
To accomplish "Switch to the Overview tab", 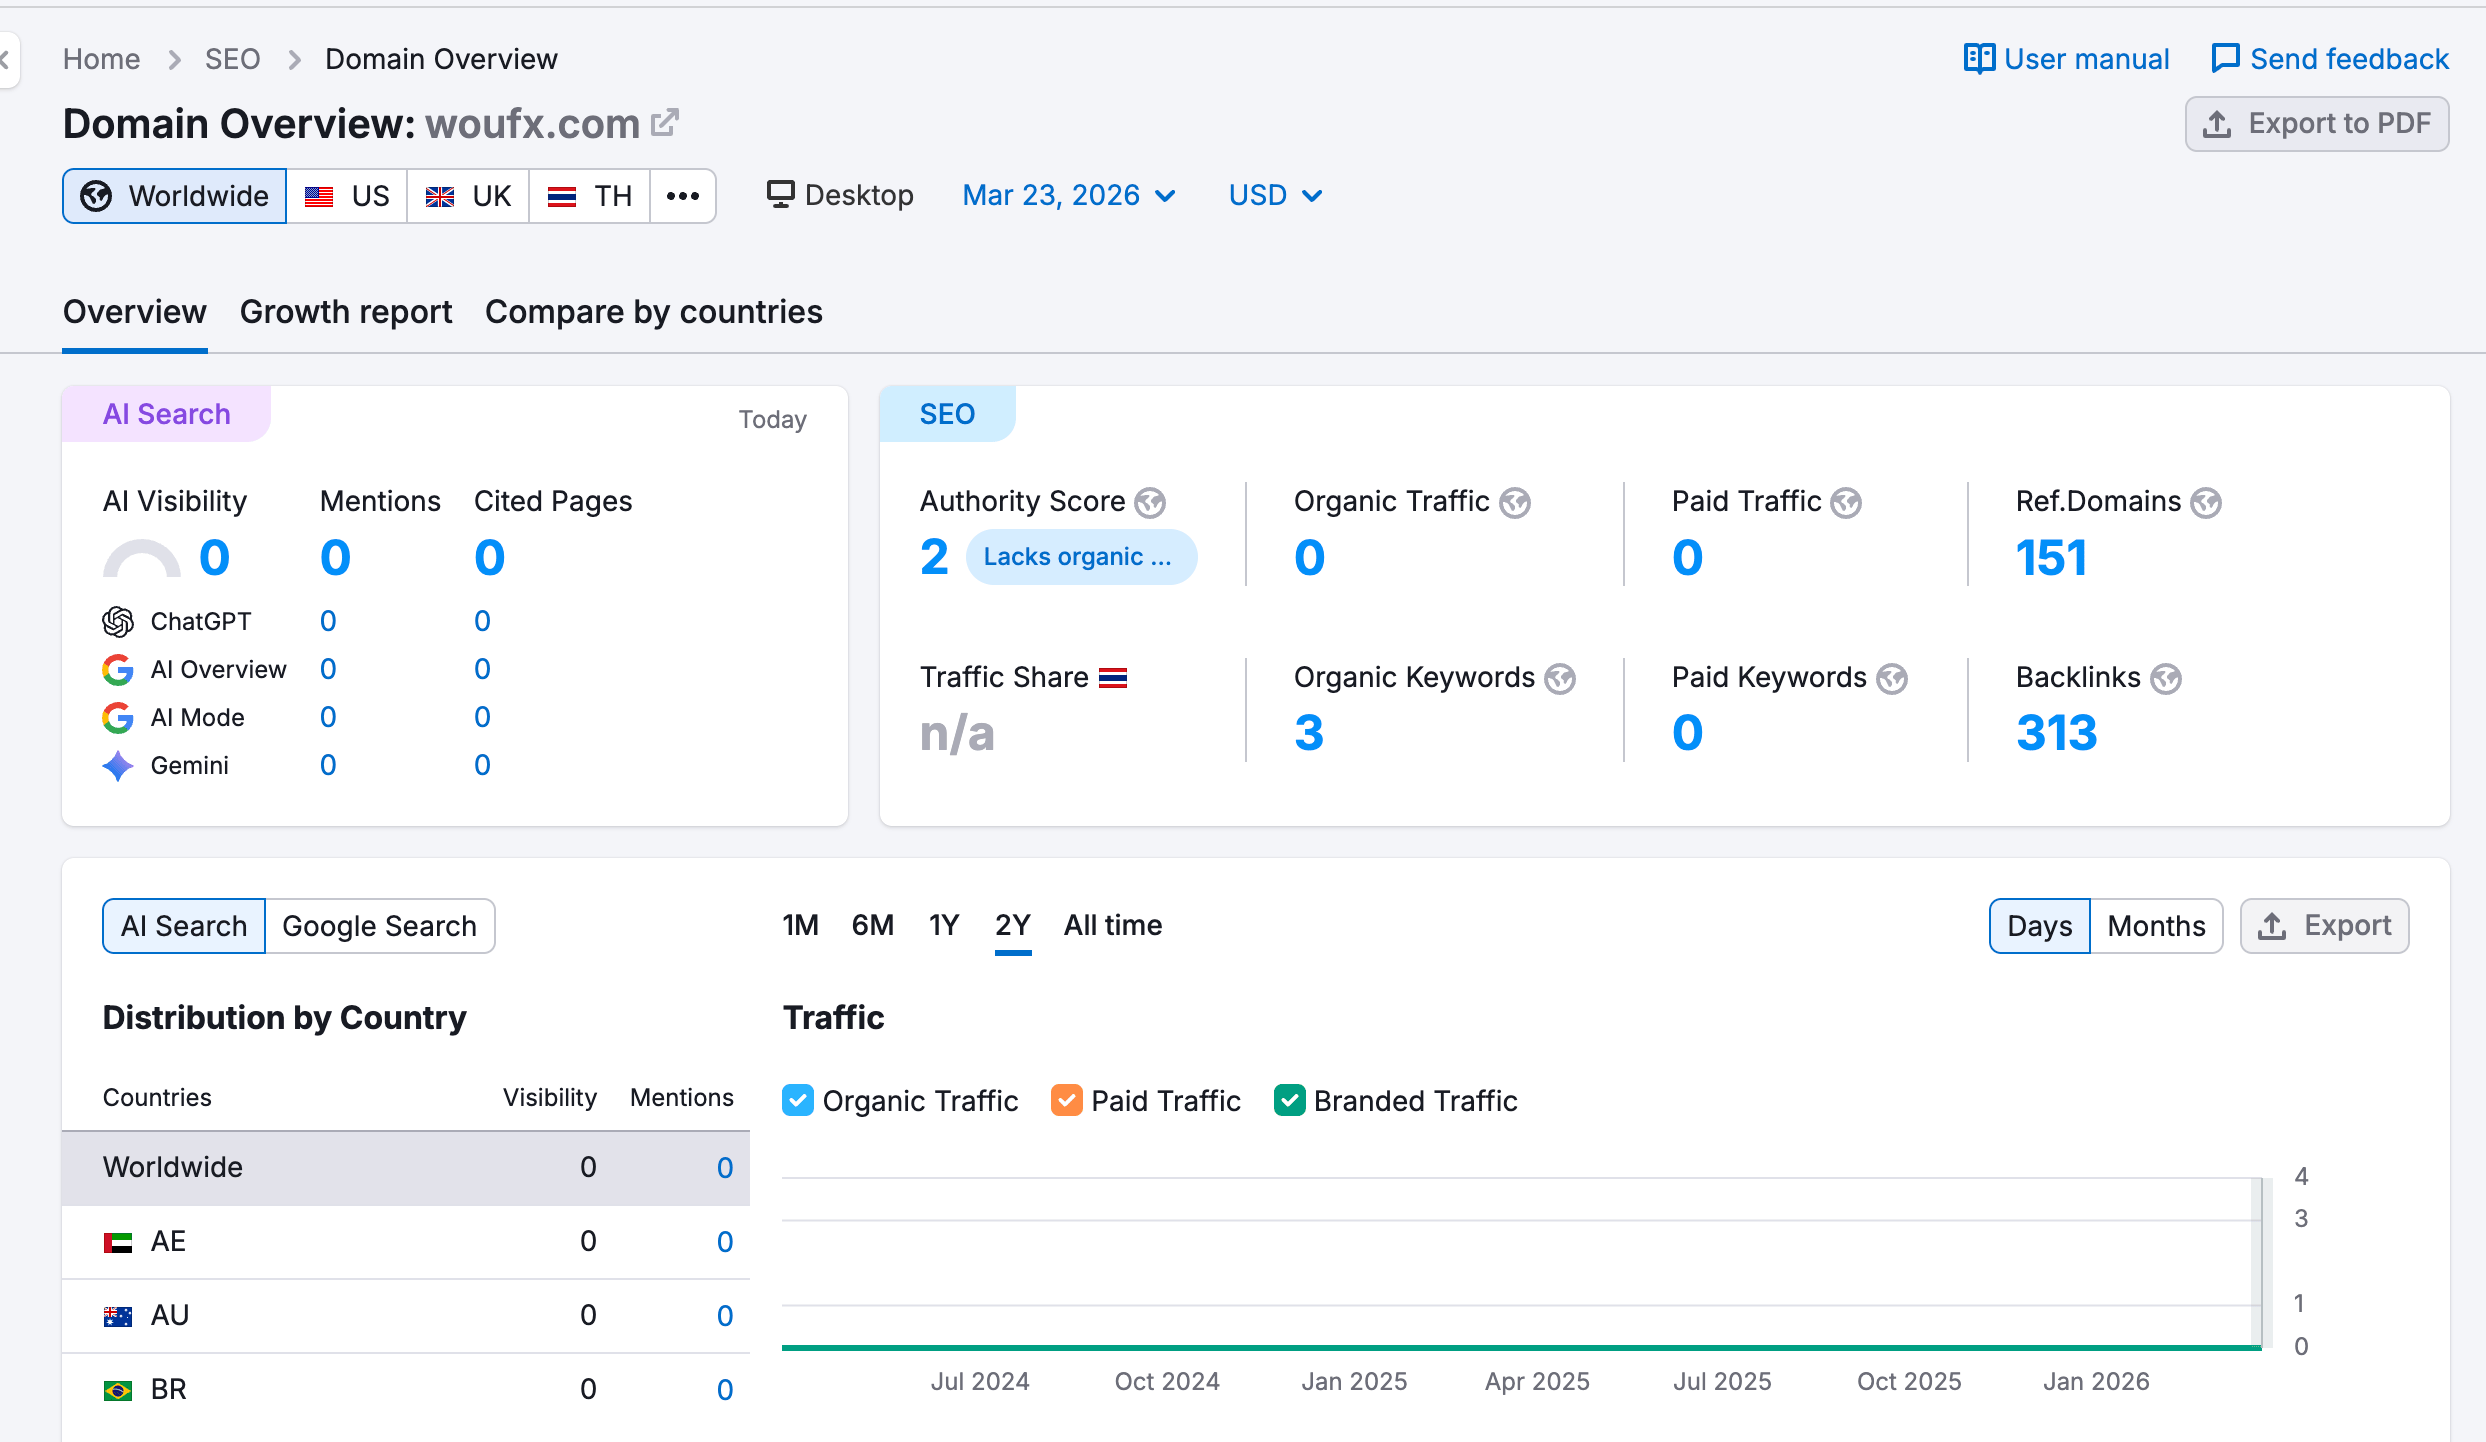I will click(135, 312).
